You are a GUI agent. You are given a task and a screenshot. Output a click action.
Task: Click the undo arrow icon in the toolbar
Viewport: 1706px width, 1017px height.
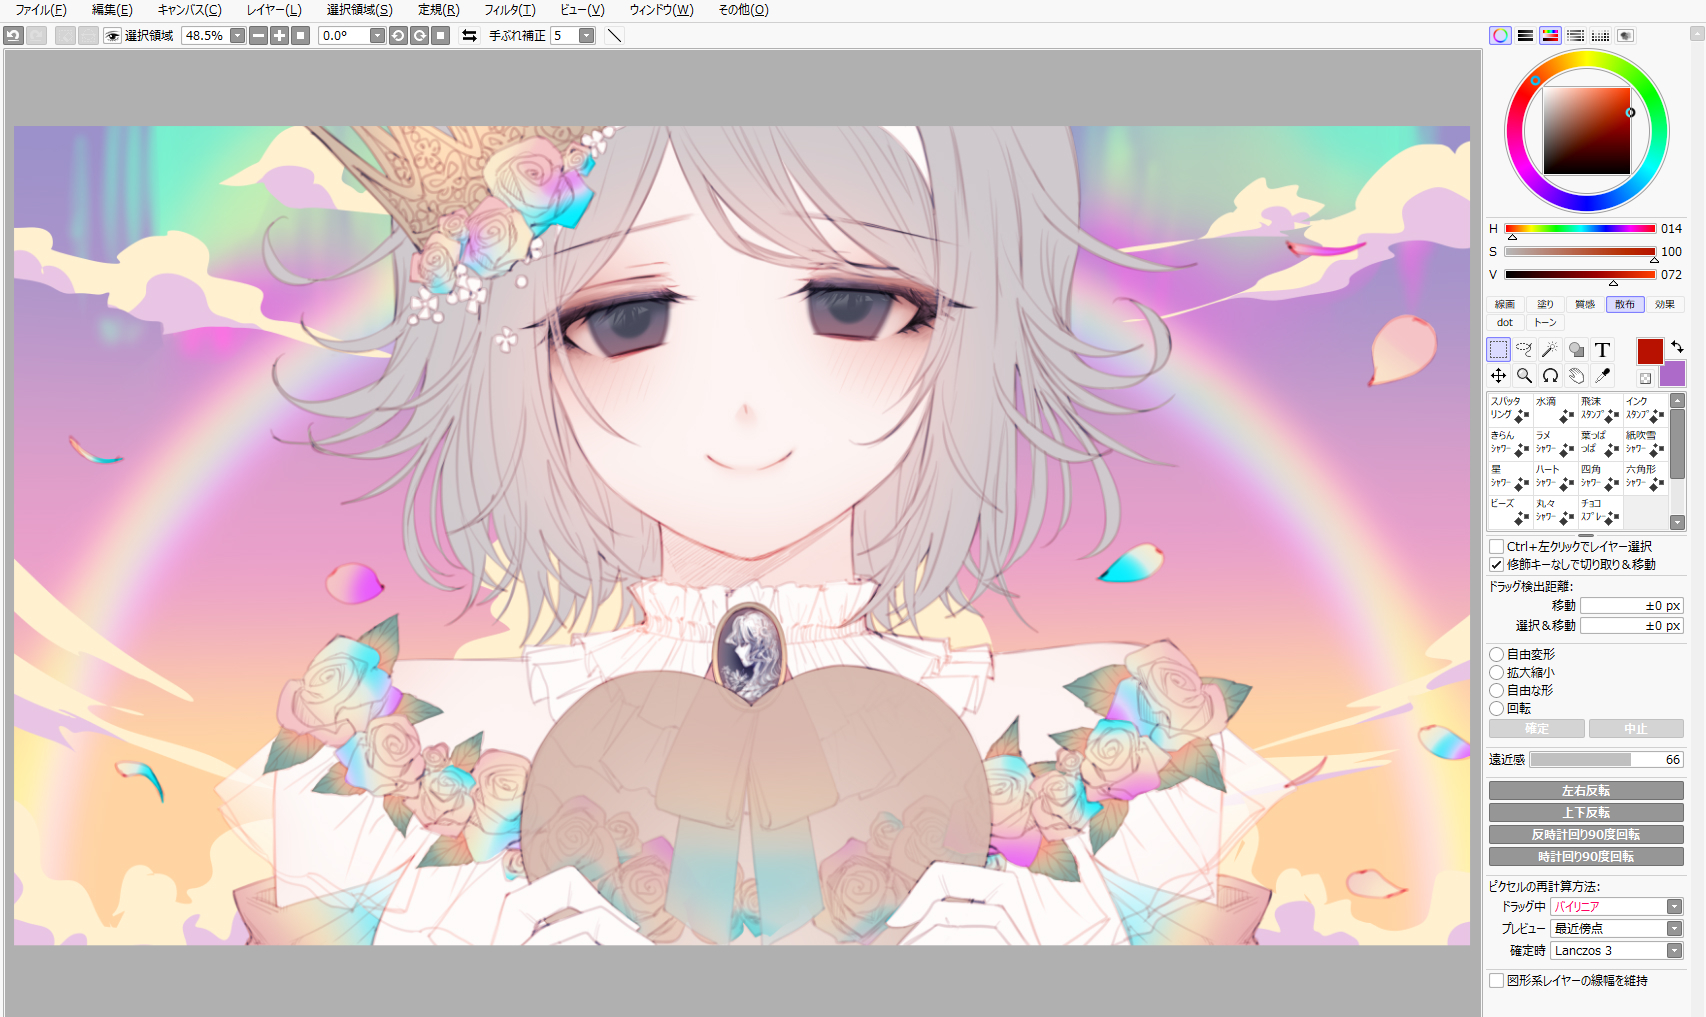pyautogui.click(x=13, y=35)
